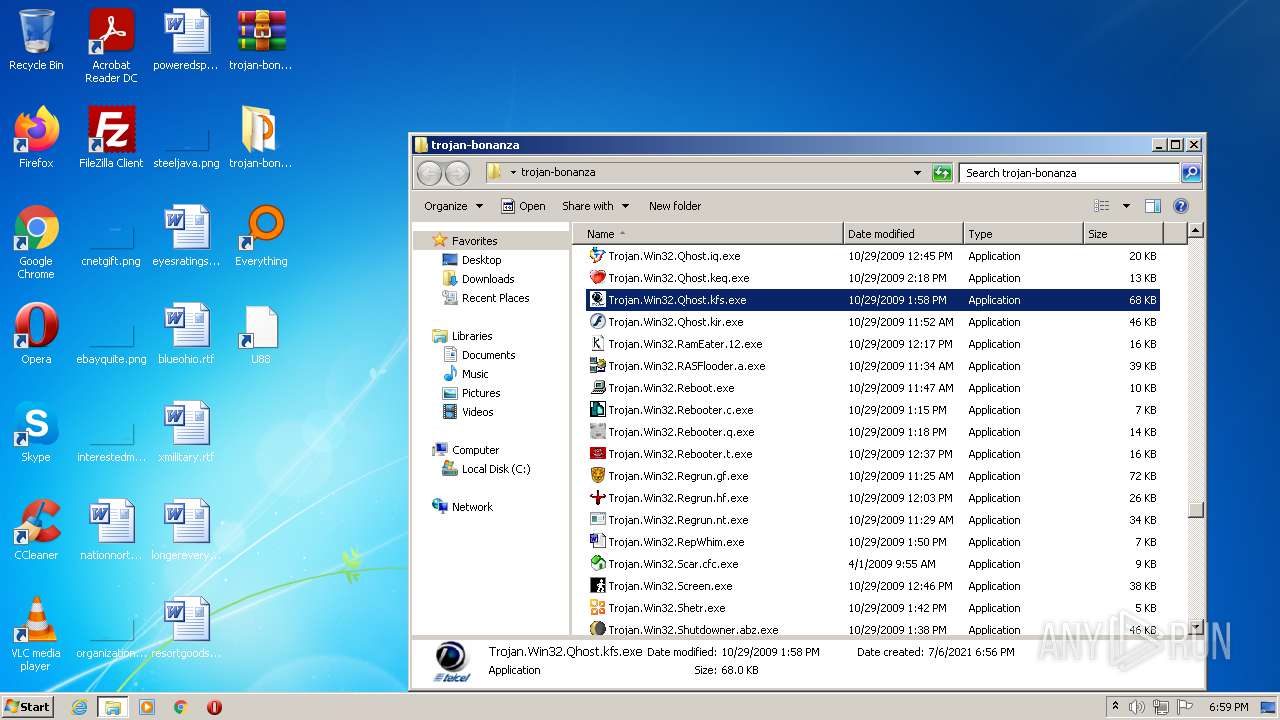Launch Opera browser shortcut
1280x720 pixels.
click(36, 334)
